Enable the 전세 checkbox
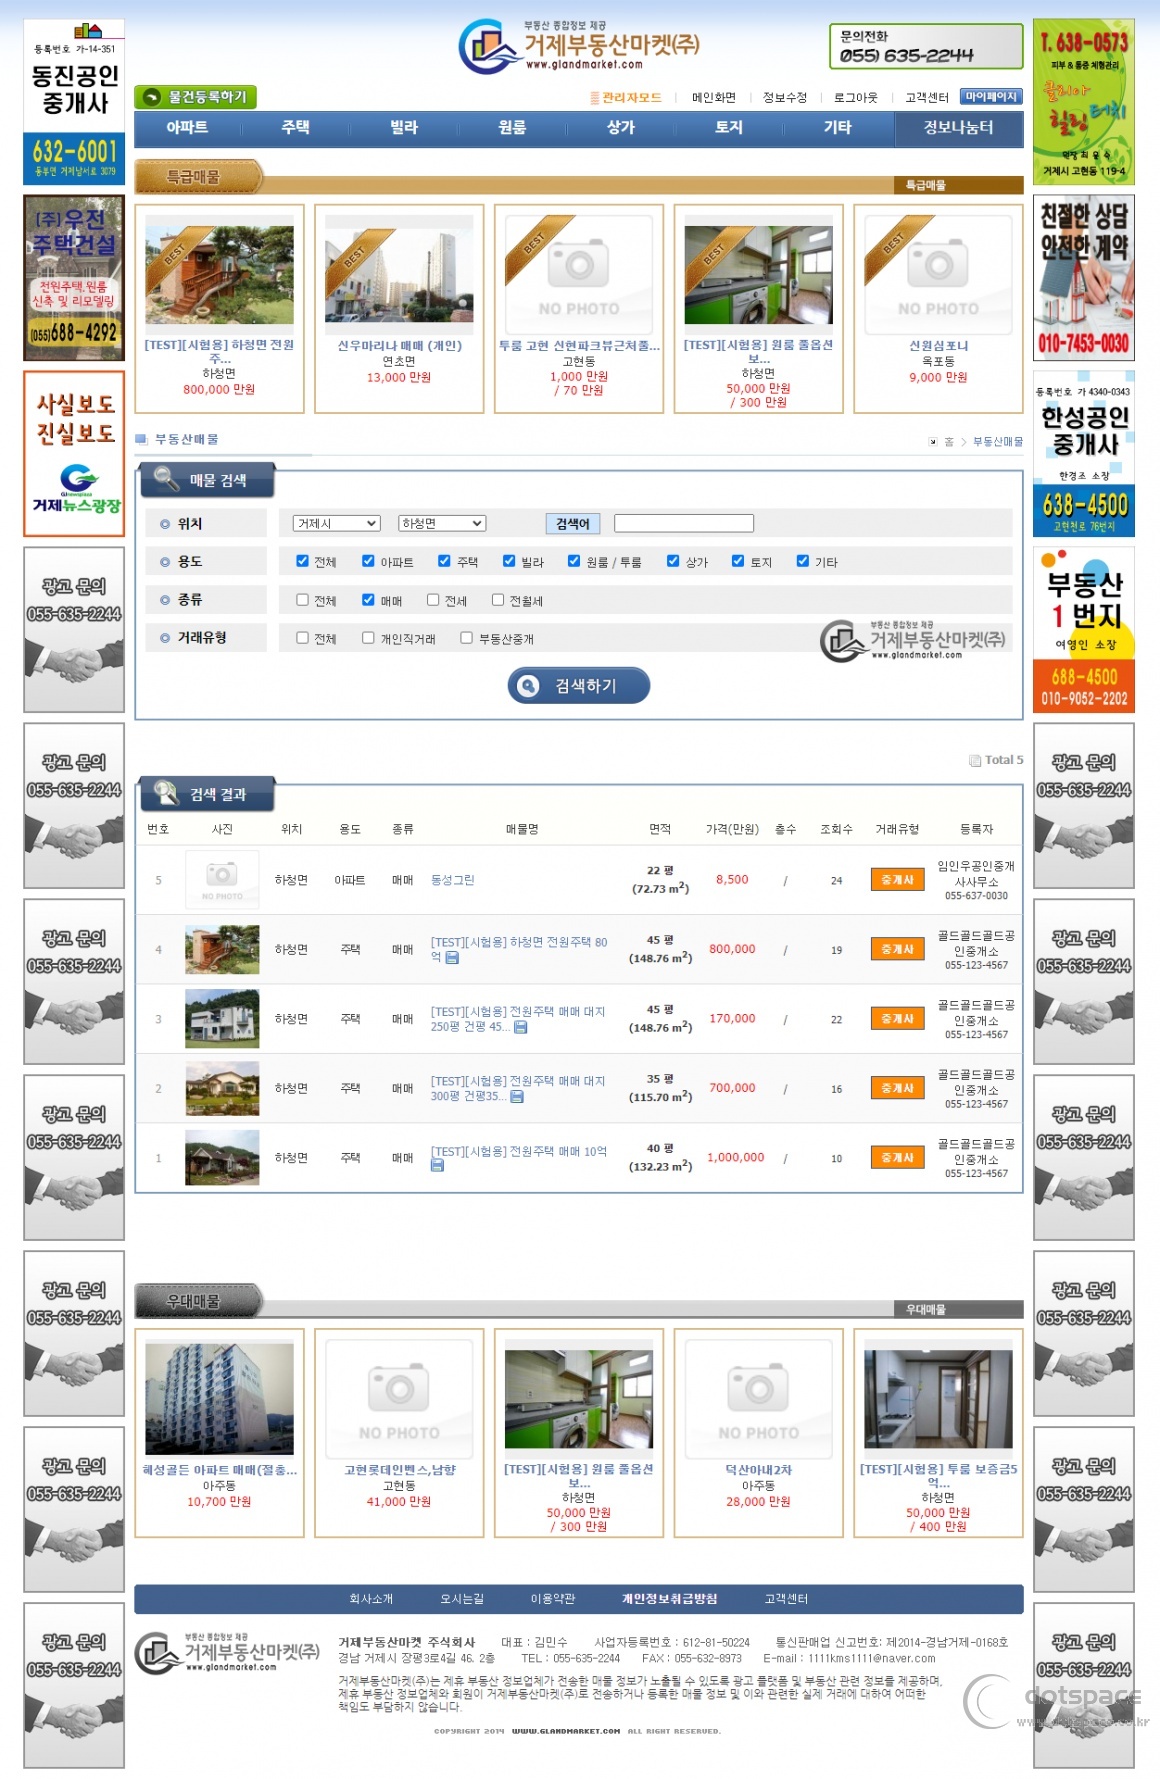Image resolution: width=1160 pixels, height=1779 pixels. (x=433, y=600)
